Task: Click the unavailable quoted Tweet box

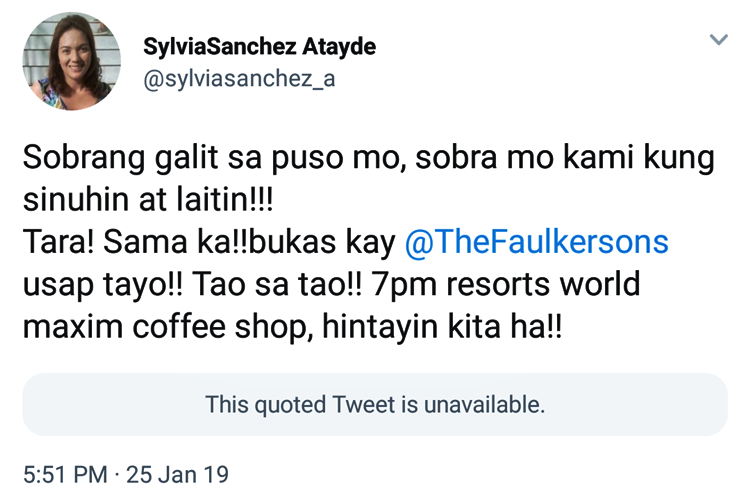Action: pyautogui.click(x=375, y=404)
